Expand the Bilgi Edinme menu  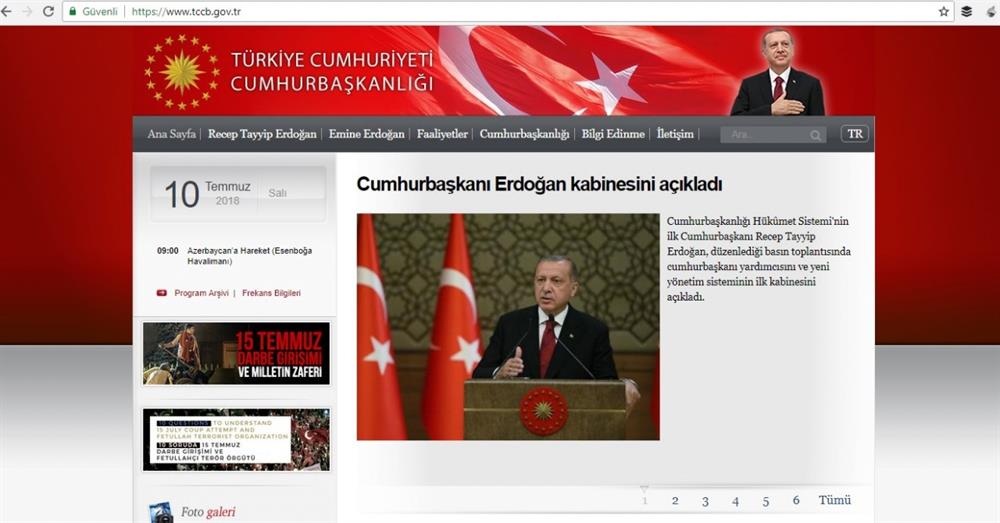point(613,134)
